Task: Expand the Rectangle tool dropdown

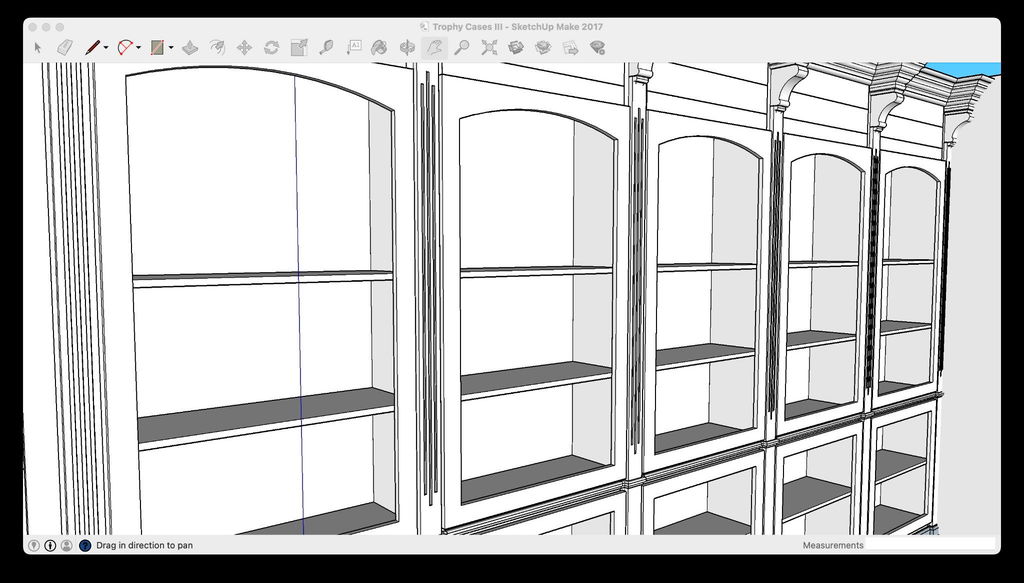Action: [171, 47]
